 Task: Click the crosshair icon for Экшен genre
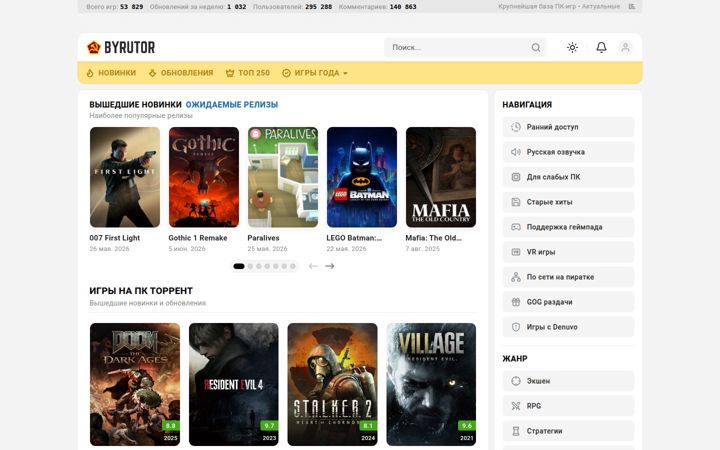click(x=516, y=381)
